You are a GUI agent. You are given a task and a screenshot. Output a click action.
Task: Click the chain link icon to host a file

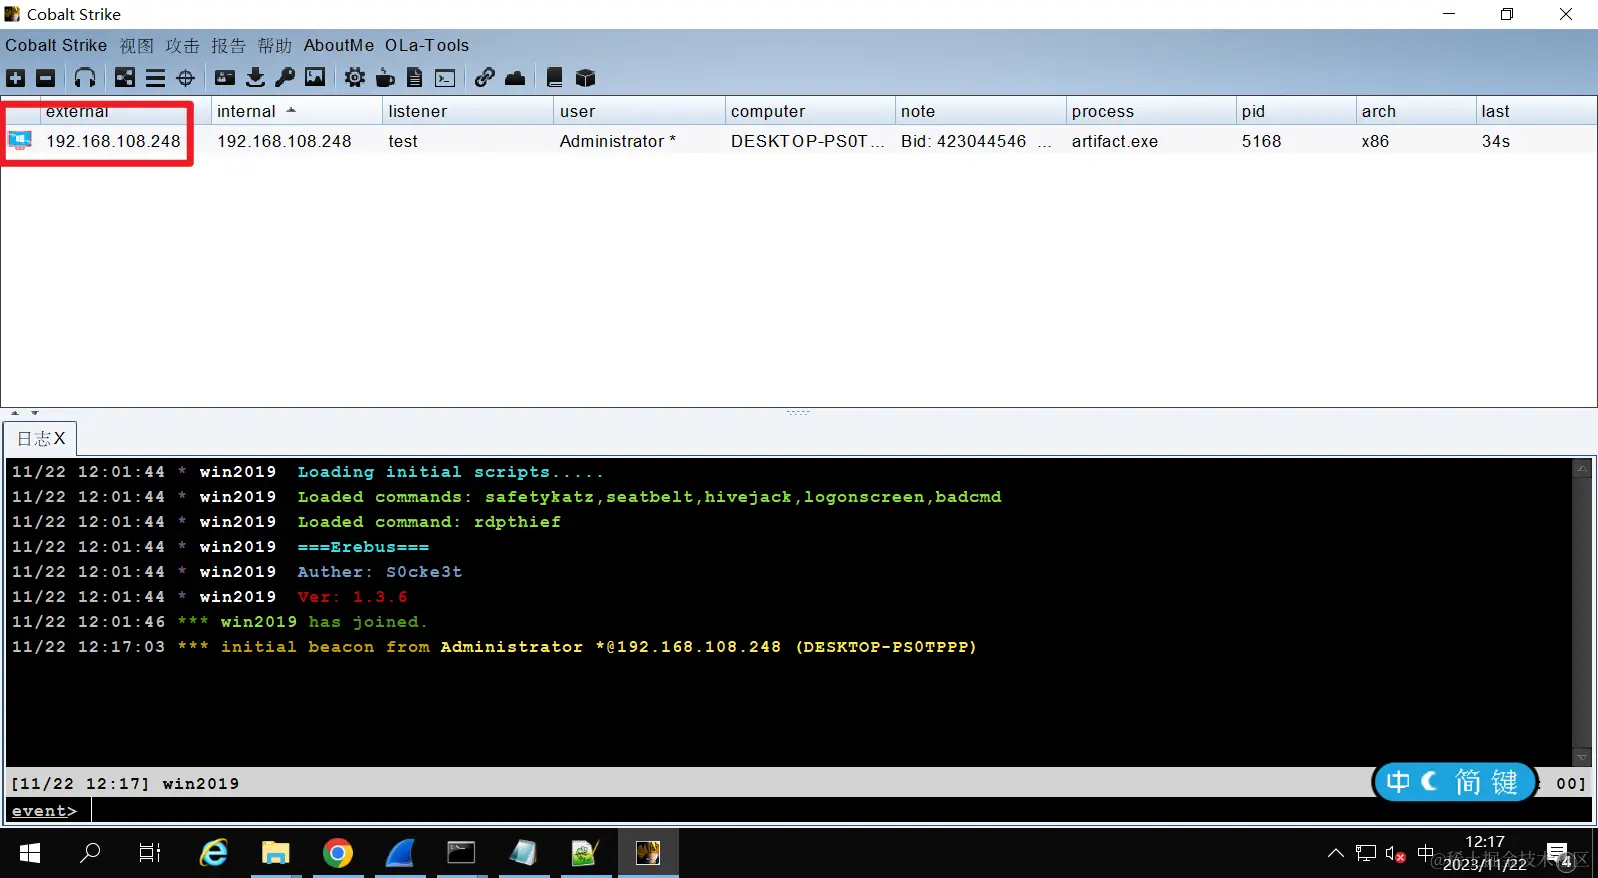485,78
